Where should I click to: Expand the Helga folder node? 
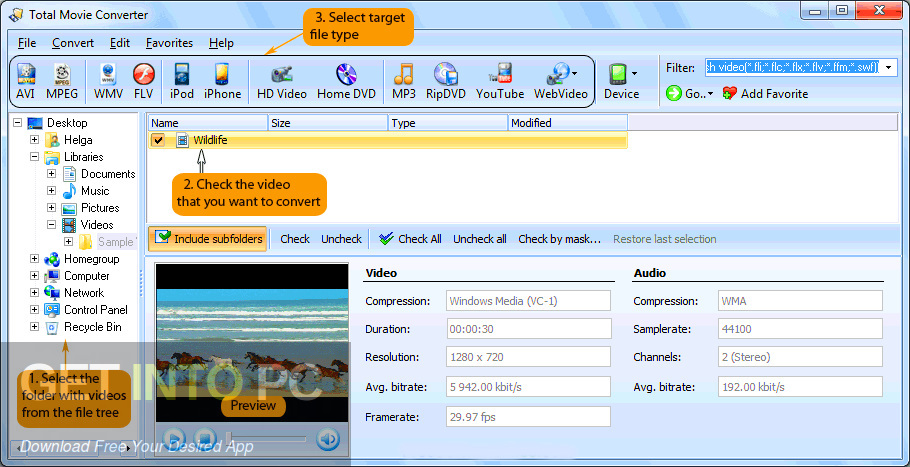[34, 140]
